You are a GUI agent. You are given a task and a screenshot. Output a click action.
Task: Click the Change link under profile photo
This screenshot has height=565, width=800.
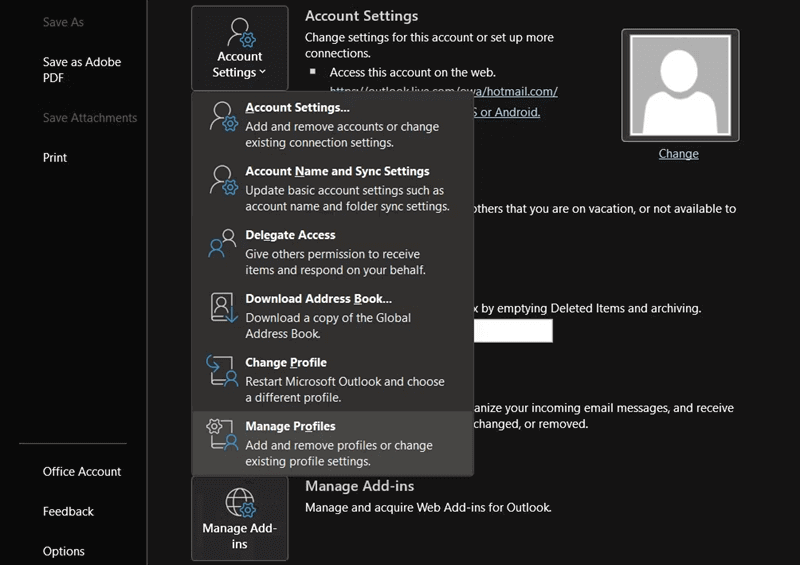click(x=678, y=154)
